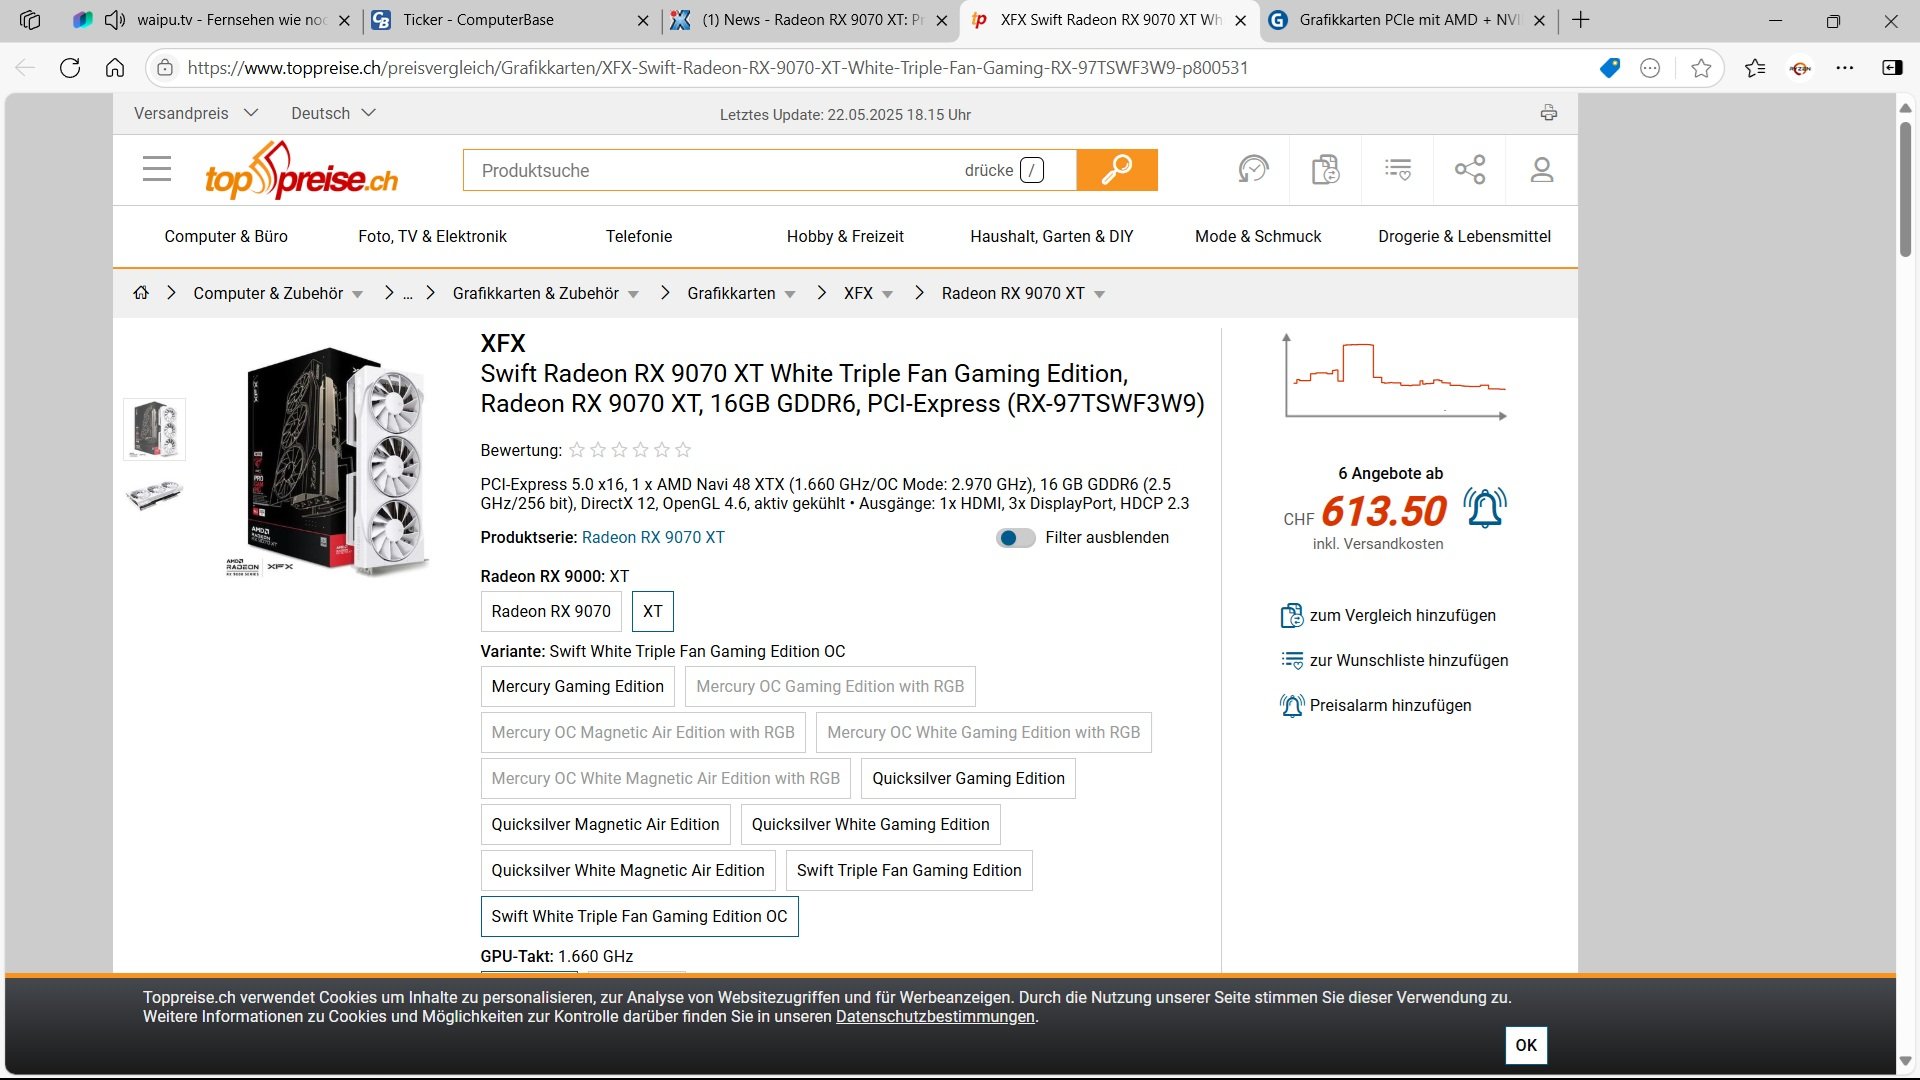Expand the XFX breadcrumb dropdown arrow
Image resolution: width=1920 pixels, height=1080 pixels.
click(888, 294)
